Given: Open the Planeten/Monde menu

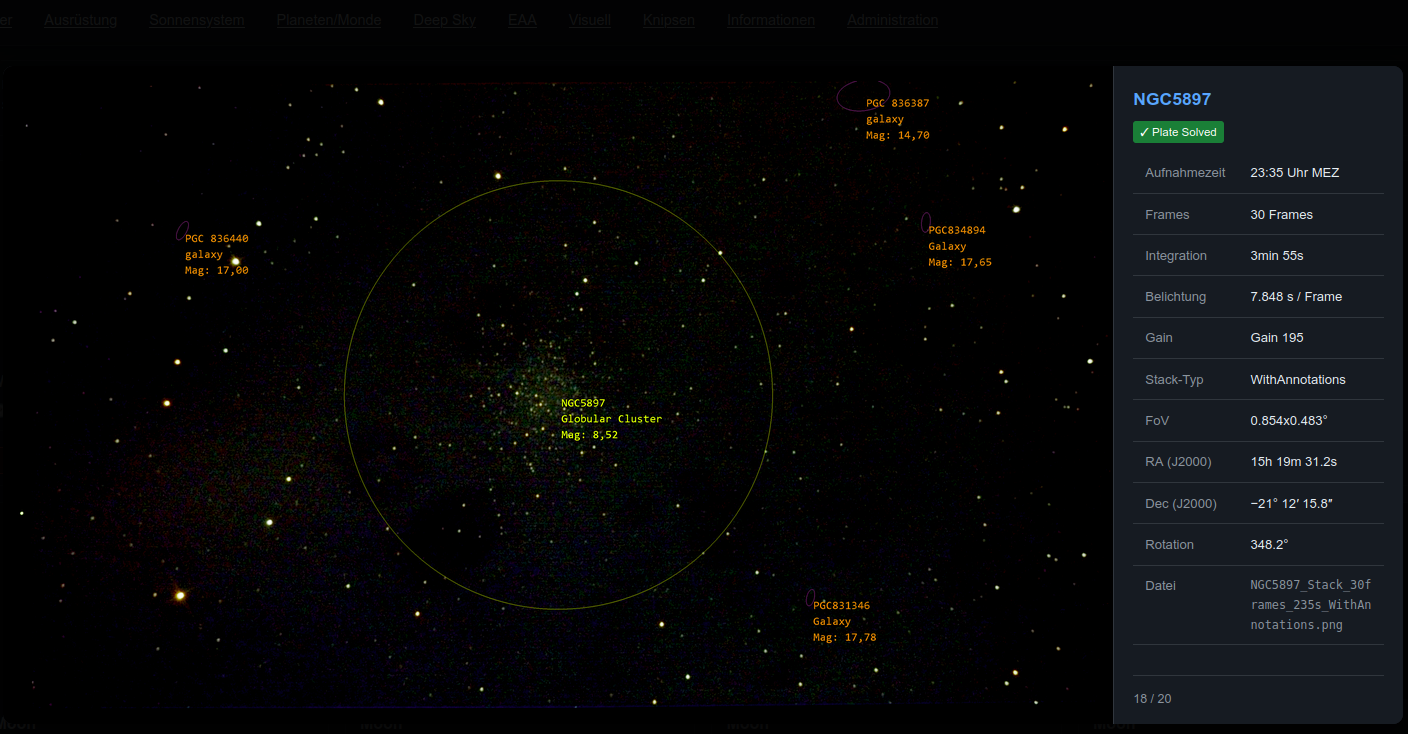Looking at the screenshot, I should pyautogui.click(x=329, y=20).
